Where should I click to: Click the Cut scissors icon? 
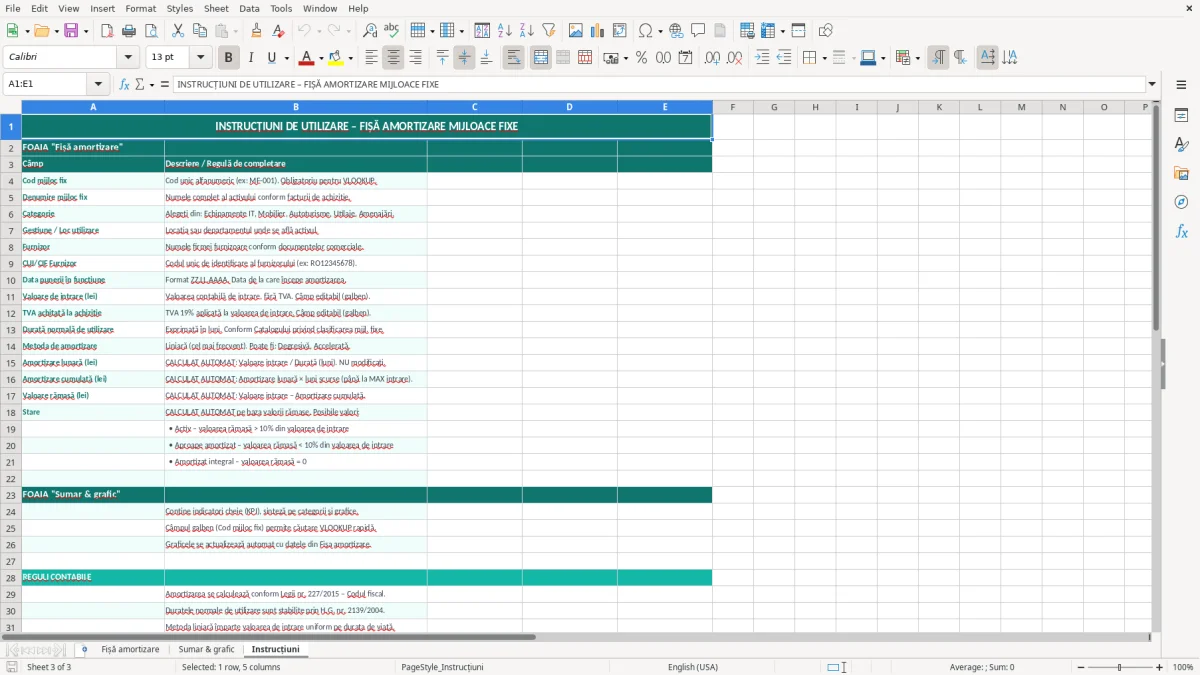[x=178, y=31]
